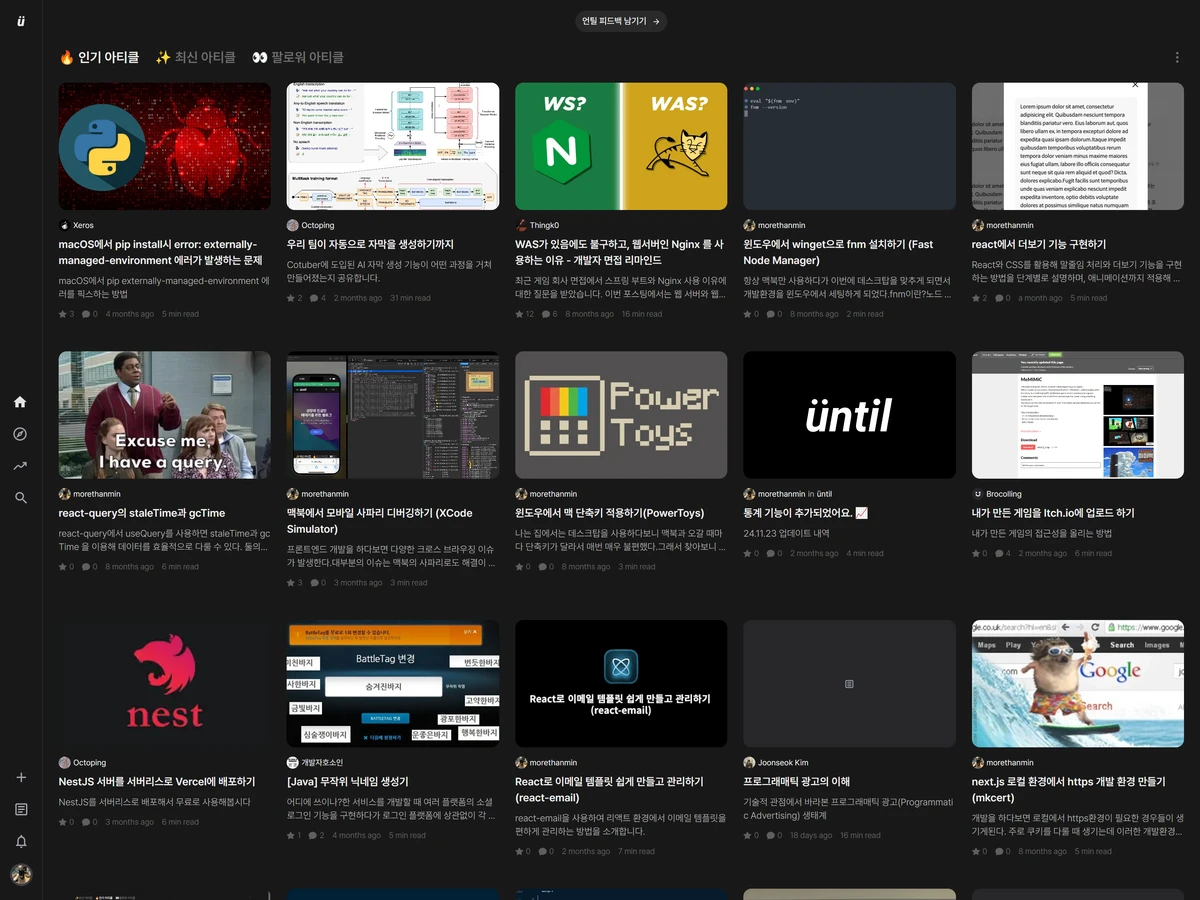Open the üntil logo article thumbnail
This screenshot has height=900, width=1200.
849,415
